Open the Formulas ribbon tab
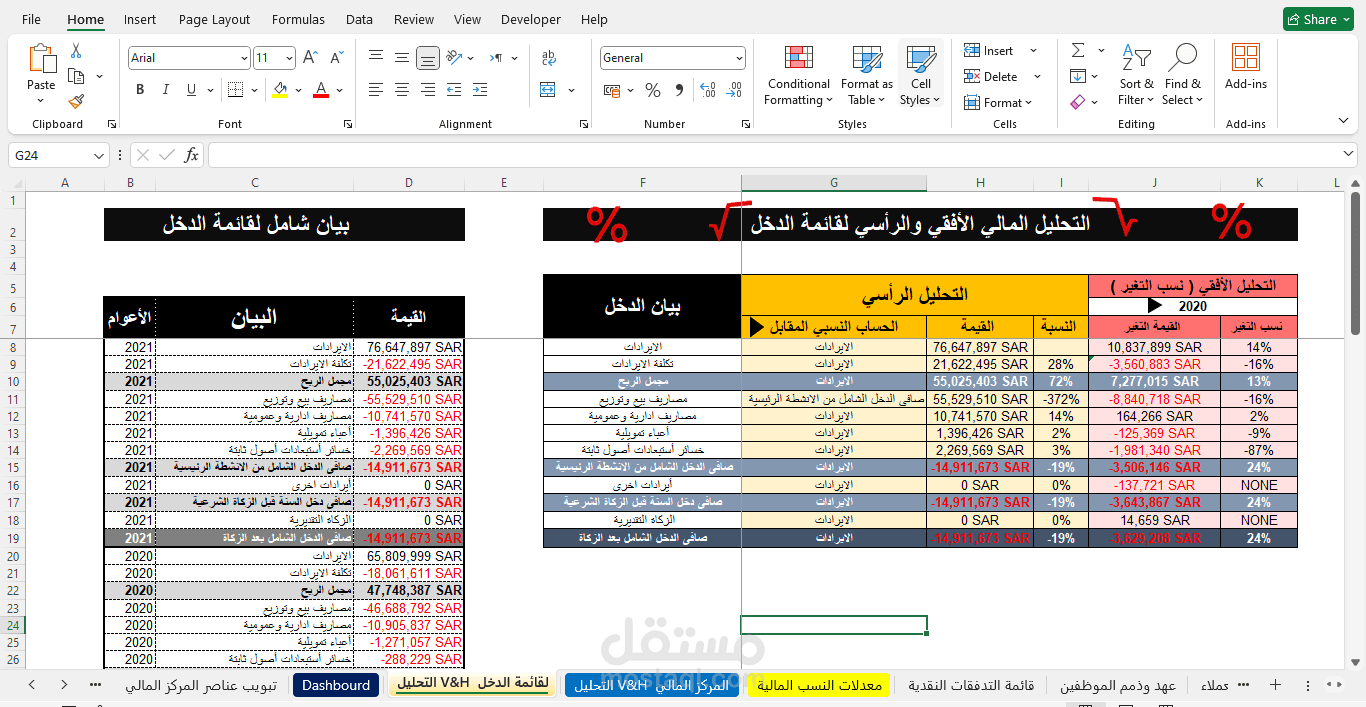 298,19
